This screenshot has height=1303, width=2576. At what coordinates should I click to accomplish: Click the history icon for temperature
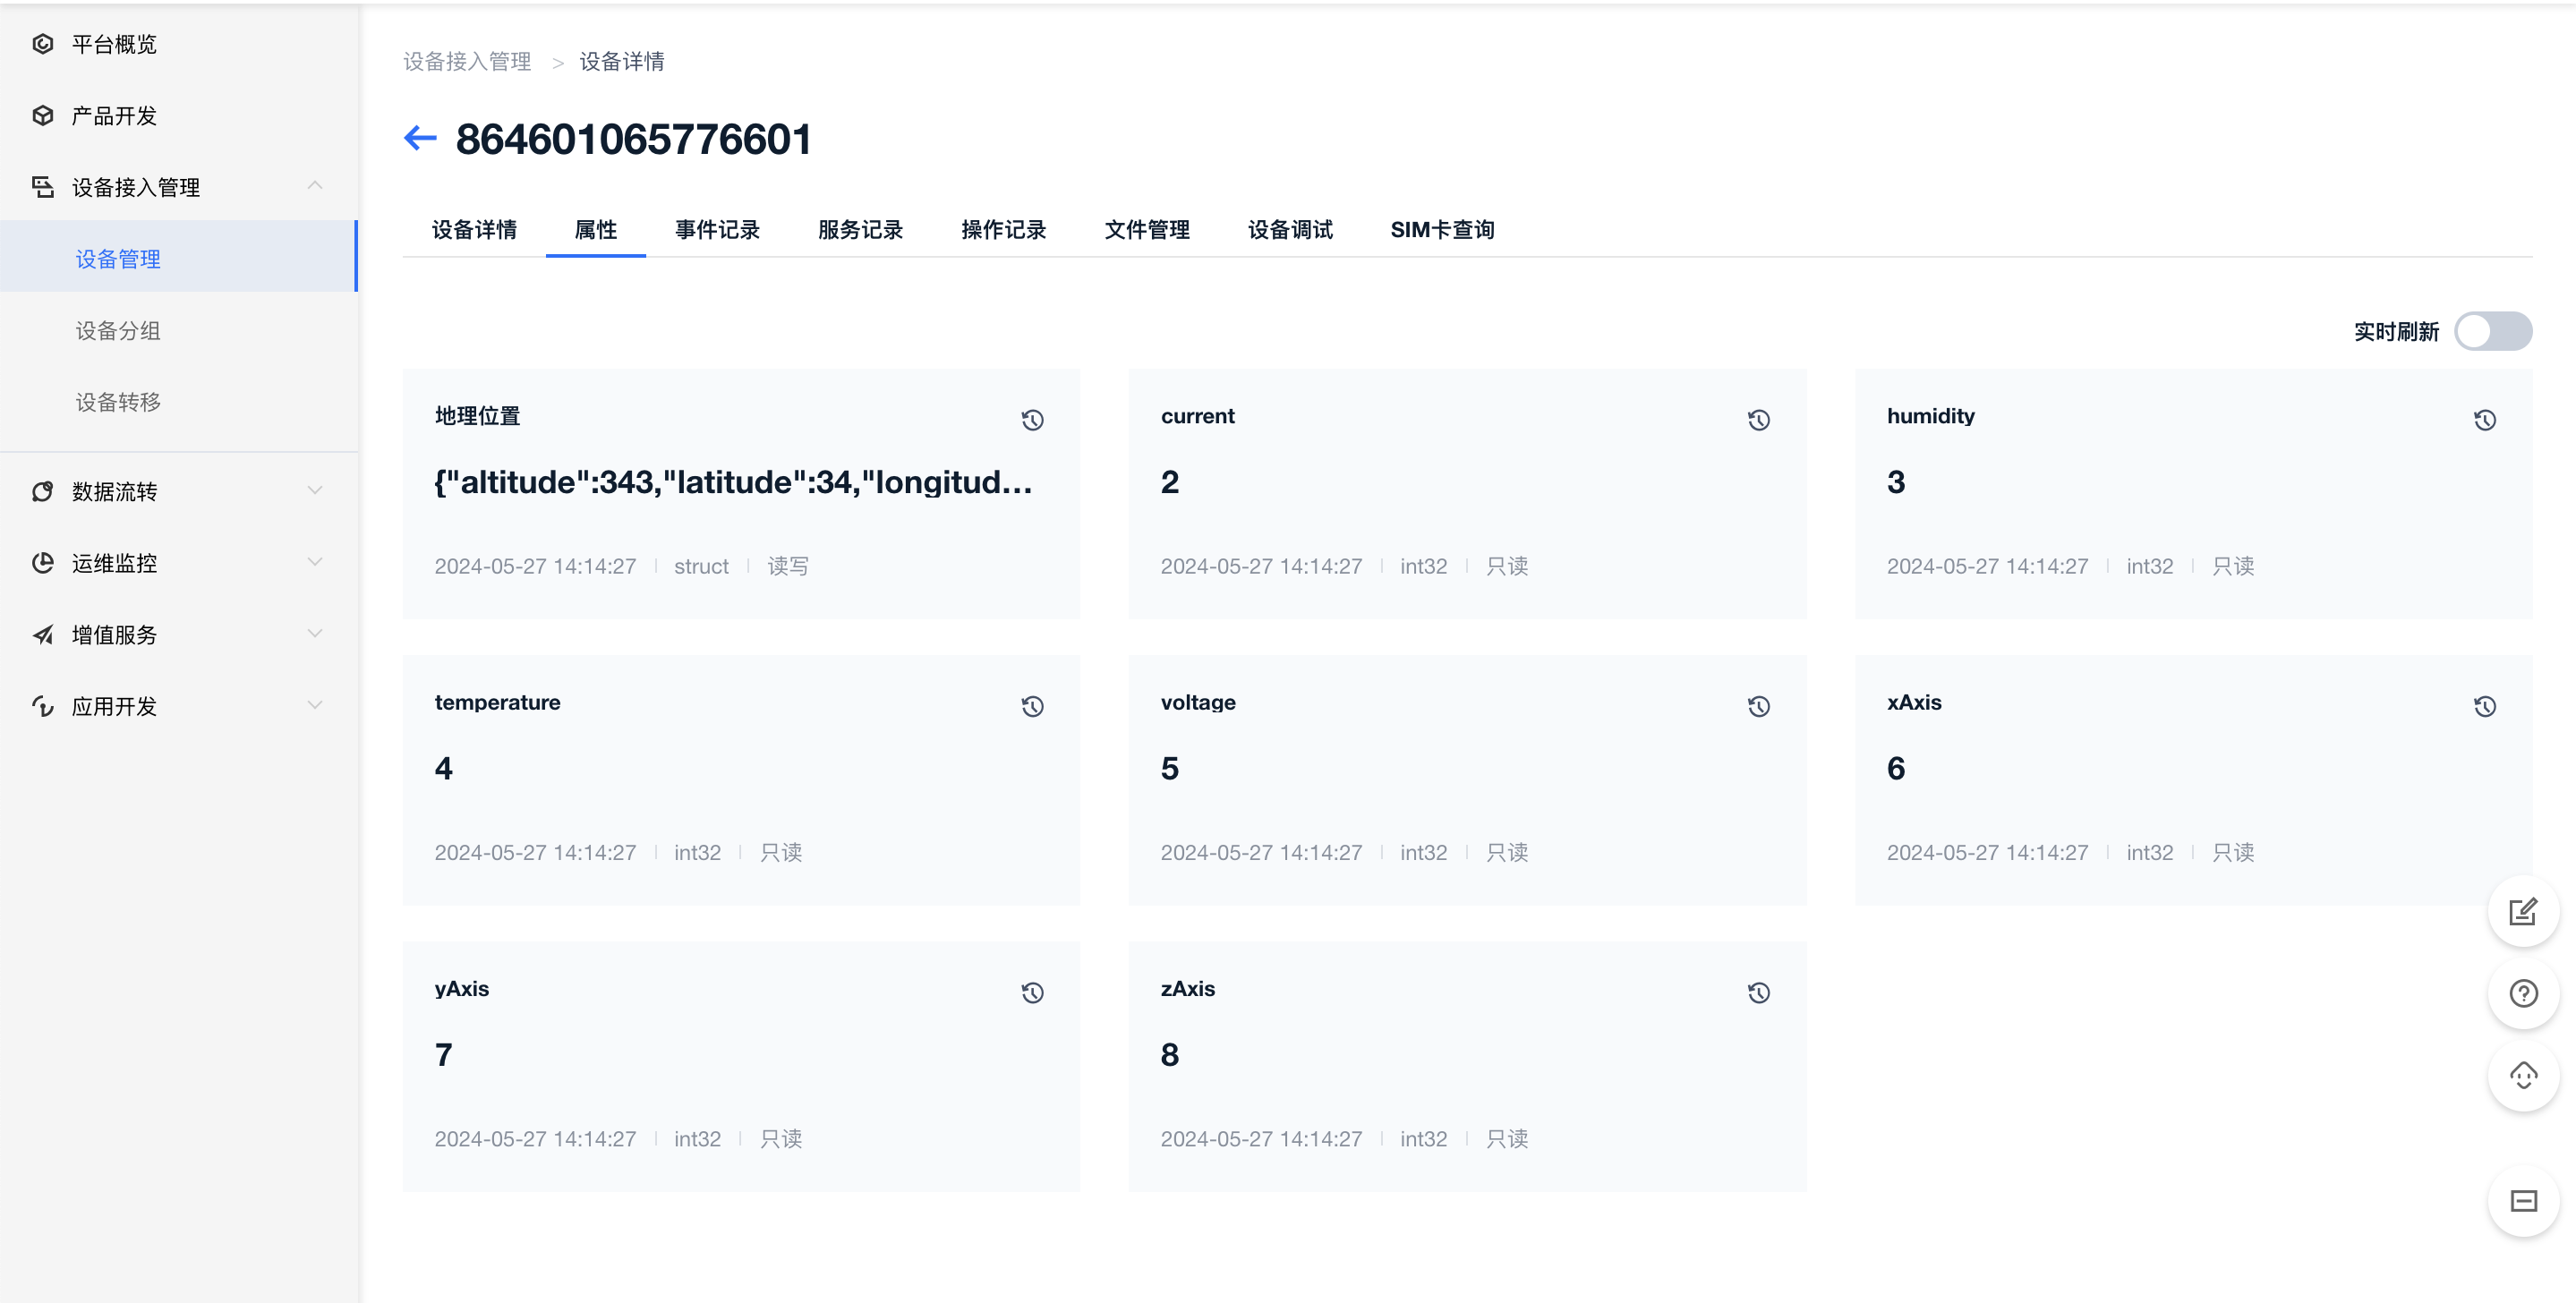(1030, 706)
